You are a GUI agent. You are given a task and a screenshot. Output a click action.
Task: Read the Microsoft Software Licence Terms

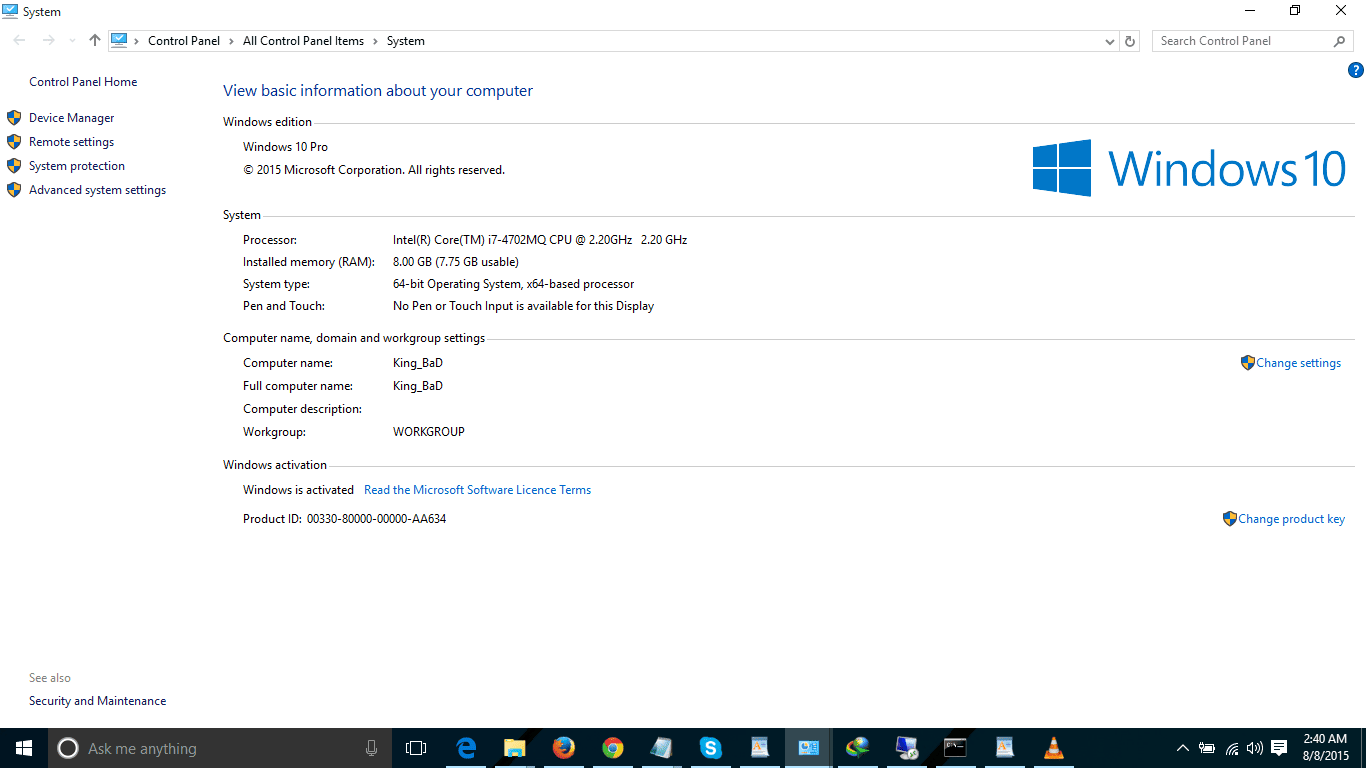tap(477, 490)
